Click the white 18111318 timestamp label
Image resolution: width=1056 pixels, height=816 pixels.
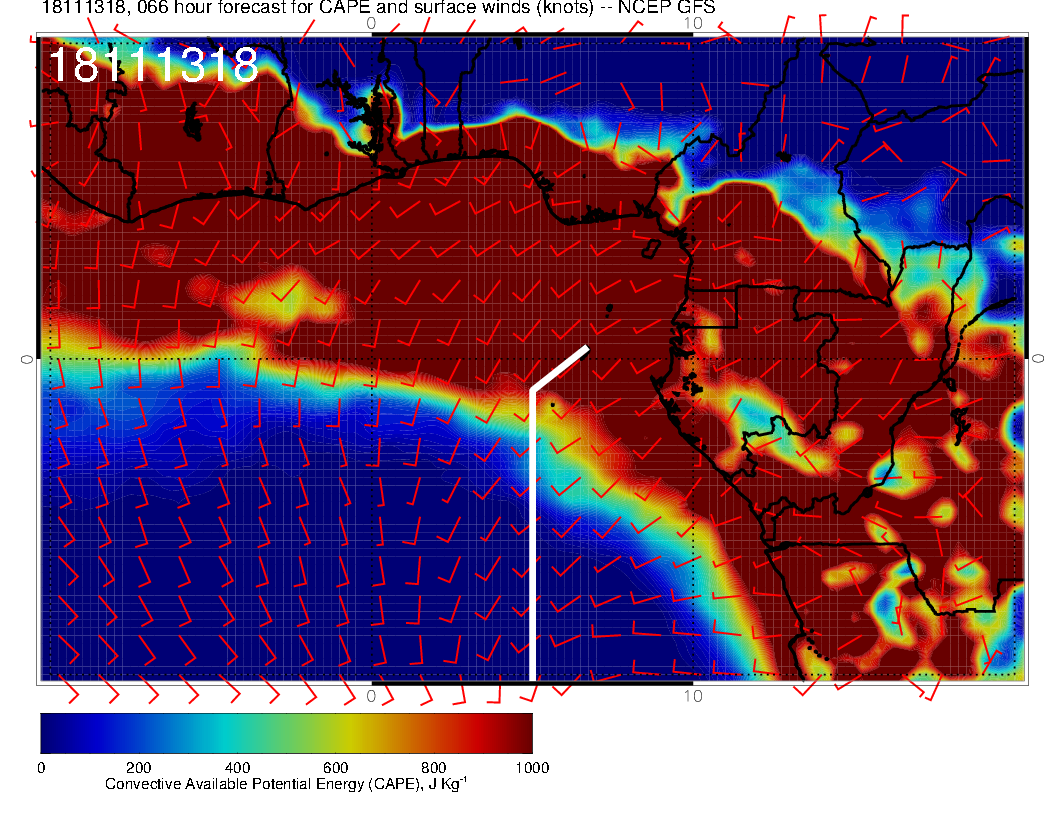[153, 67]
